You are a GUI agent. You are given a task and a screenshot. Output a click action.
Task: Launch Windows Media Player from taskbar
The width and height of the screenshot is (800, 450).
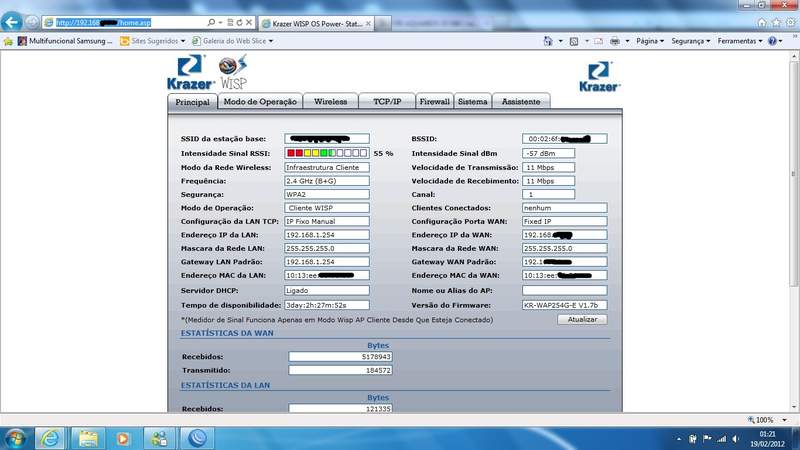point(123,437)
